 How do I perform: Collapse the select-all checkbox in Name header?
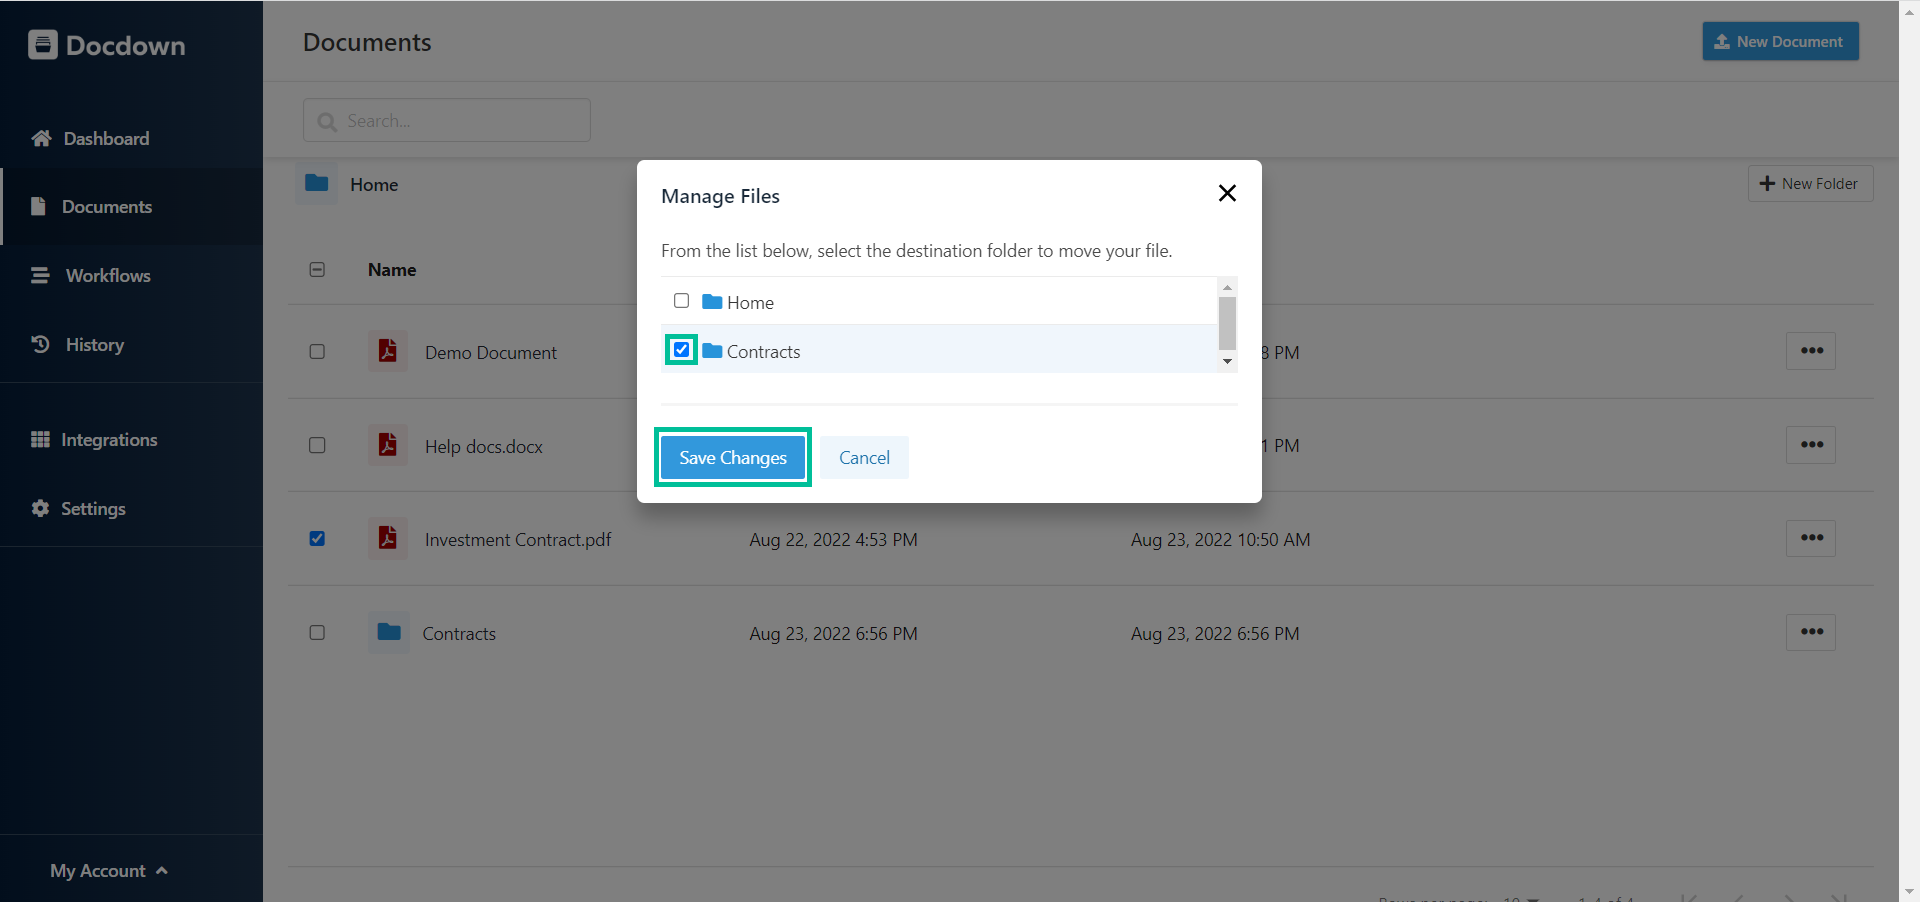pyautogui.click(x=316, y=269)
